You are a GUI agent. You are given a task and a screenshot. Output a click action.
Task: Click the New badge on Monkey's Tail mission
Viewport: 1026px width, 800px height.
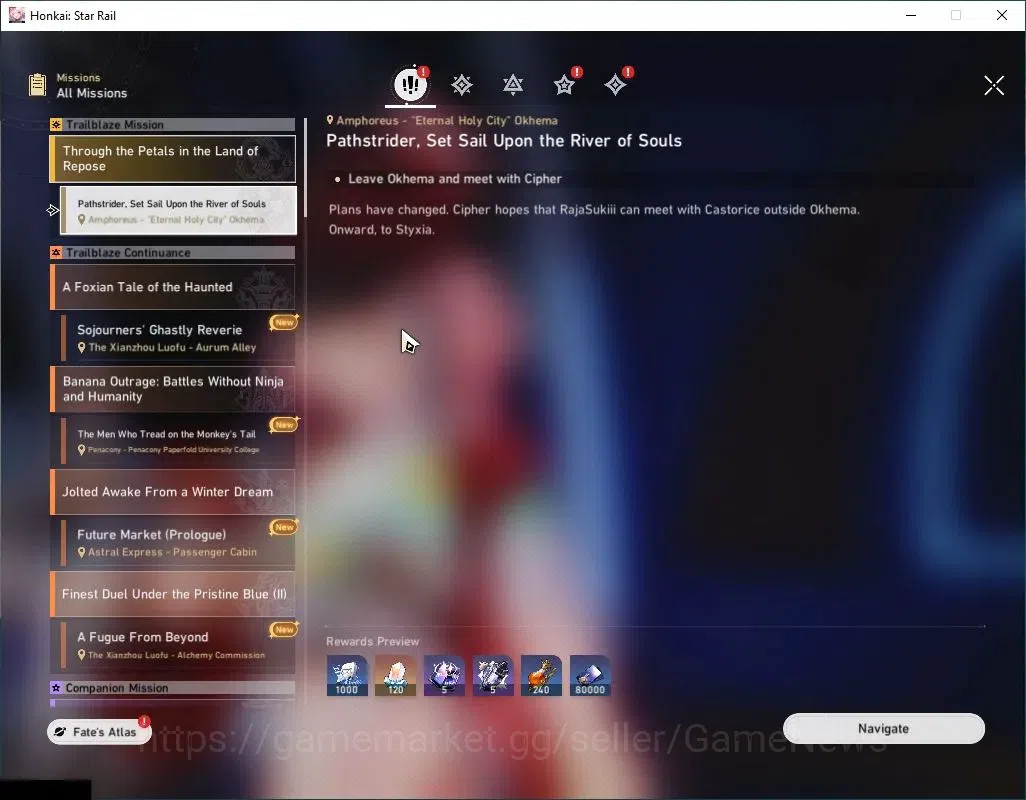coord(284,425)
